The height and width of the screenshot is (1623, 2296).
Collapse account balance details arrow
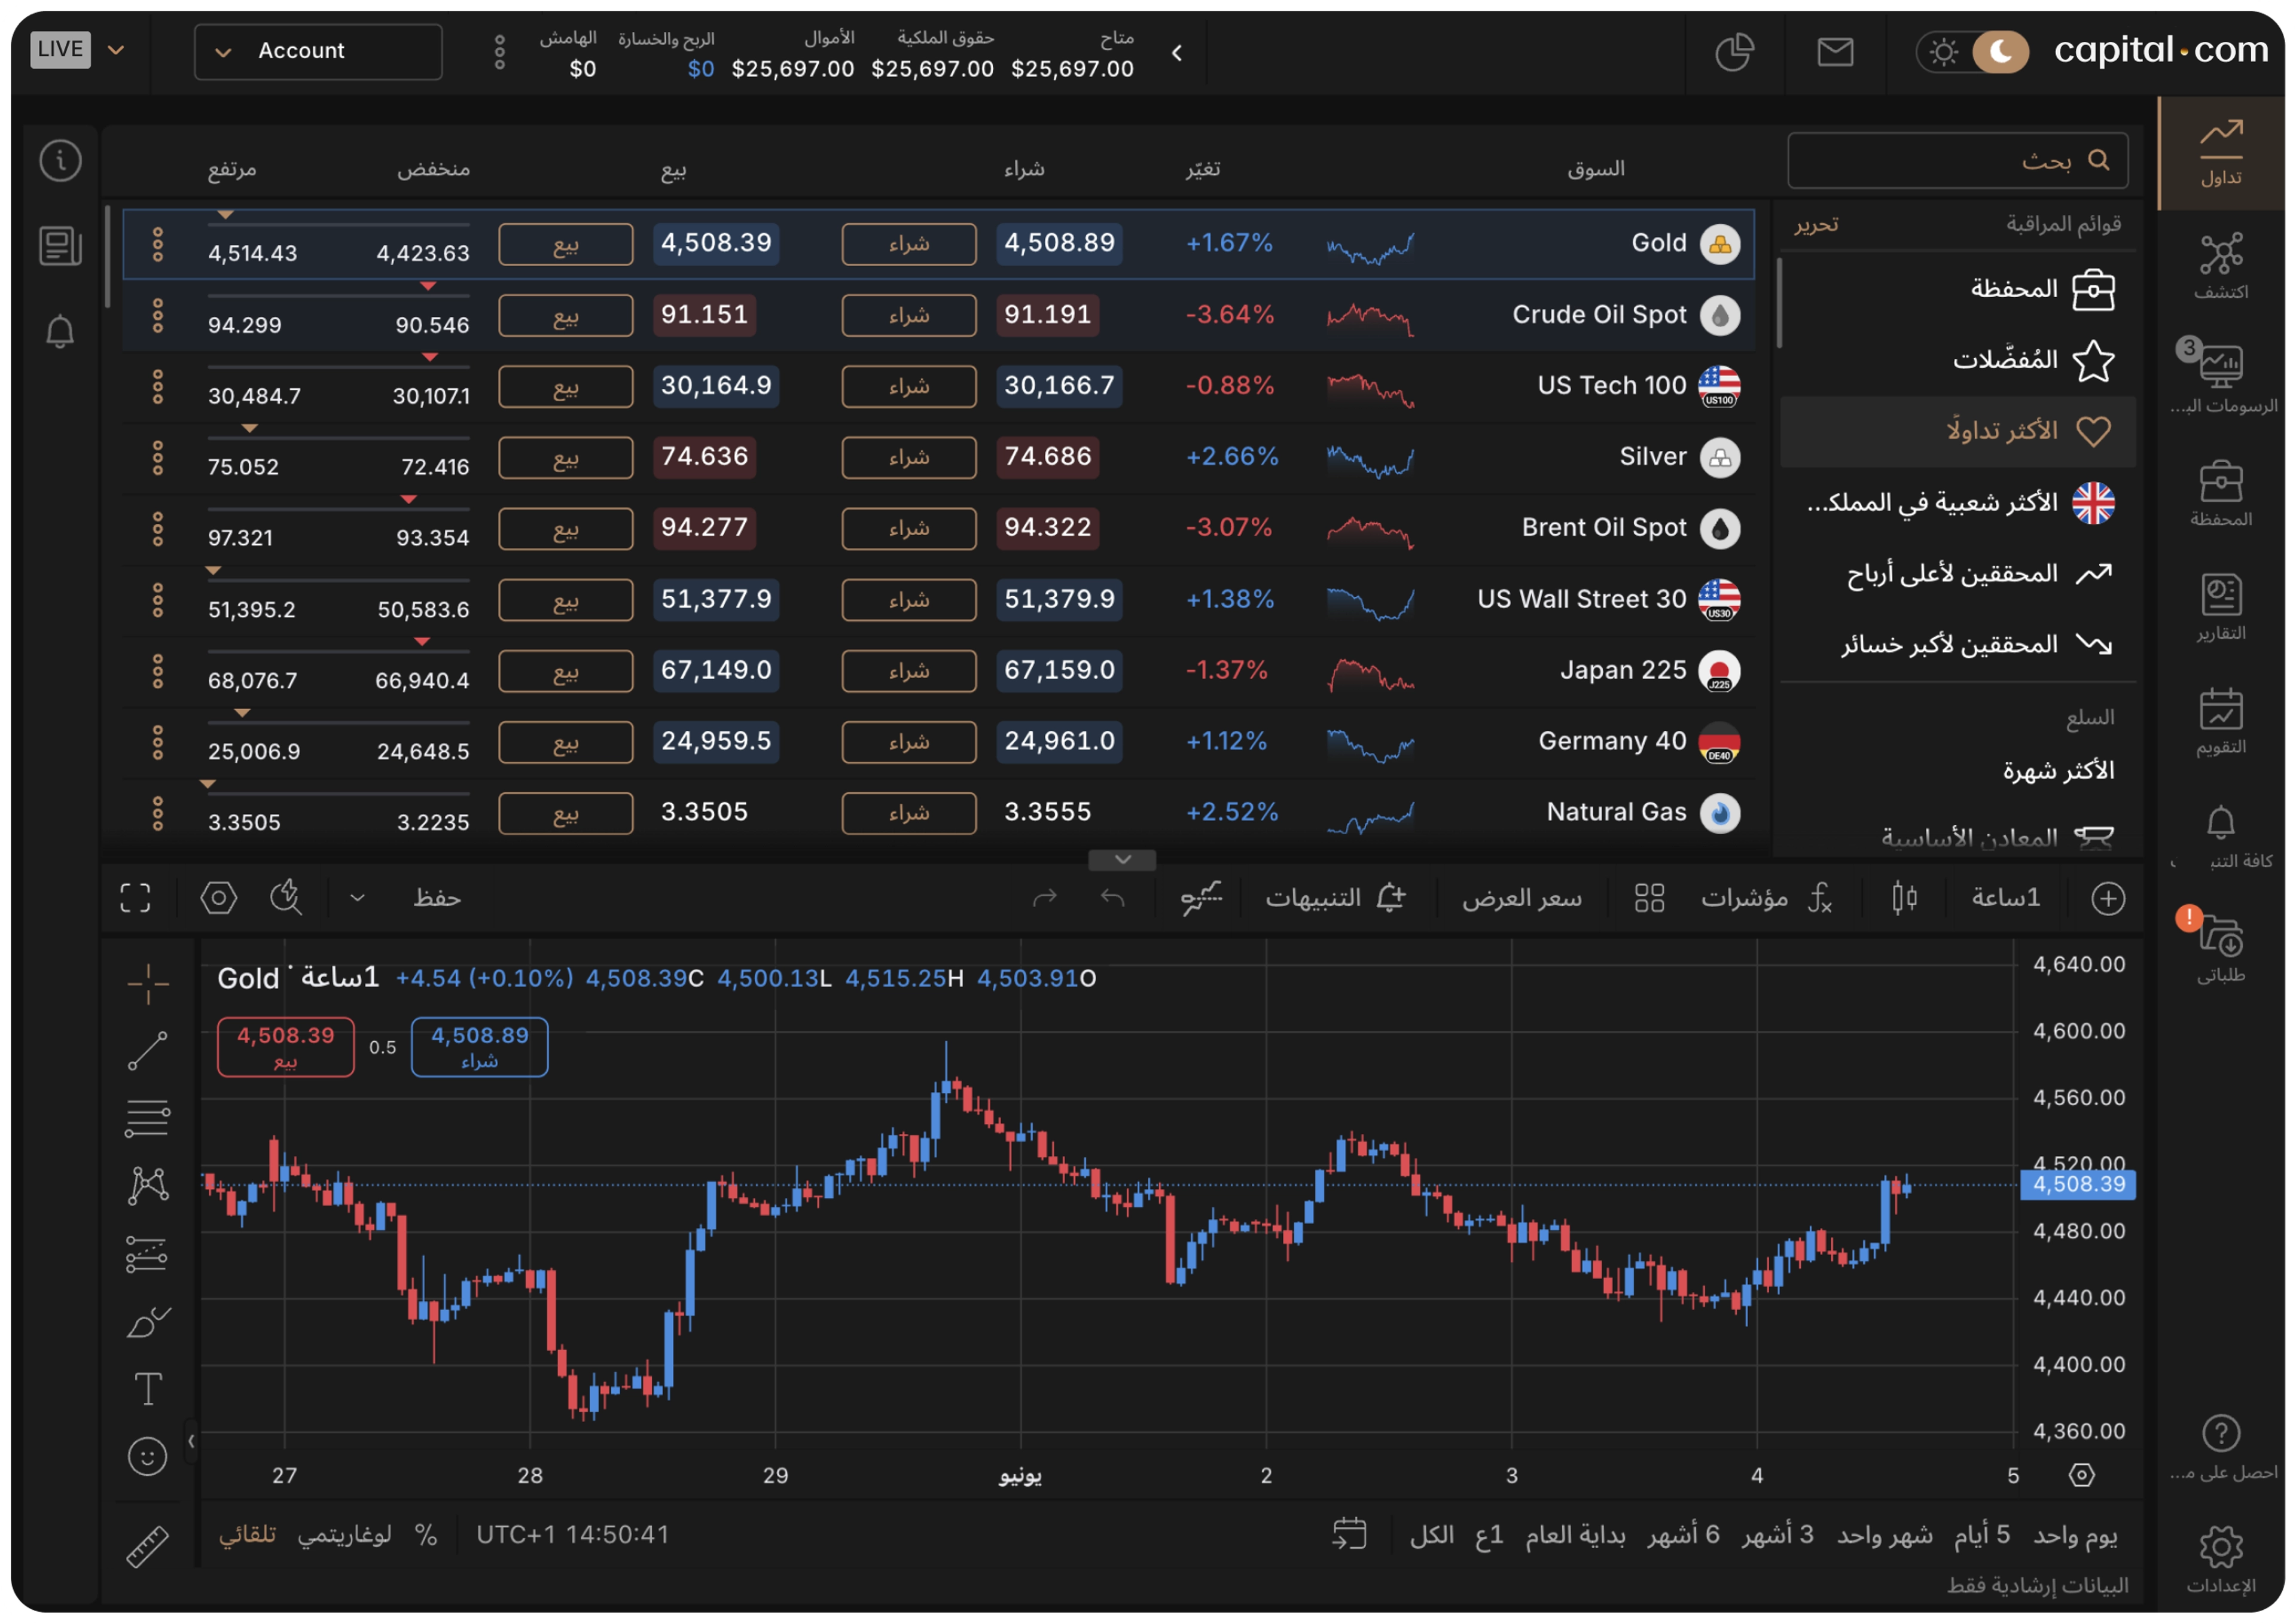(x=1177, y=52)
